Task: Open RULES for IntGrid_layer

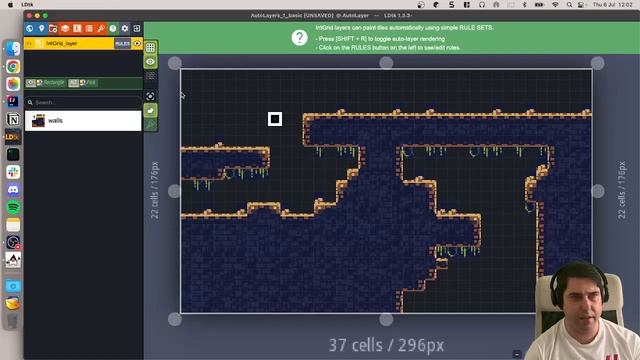Action: pyautogui.click(x=122, y=44)
